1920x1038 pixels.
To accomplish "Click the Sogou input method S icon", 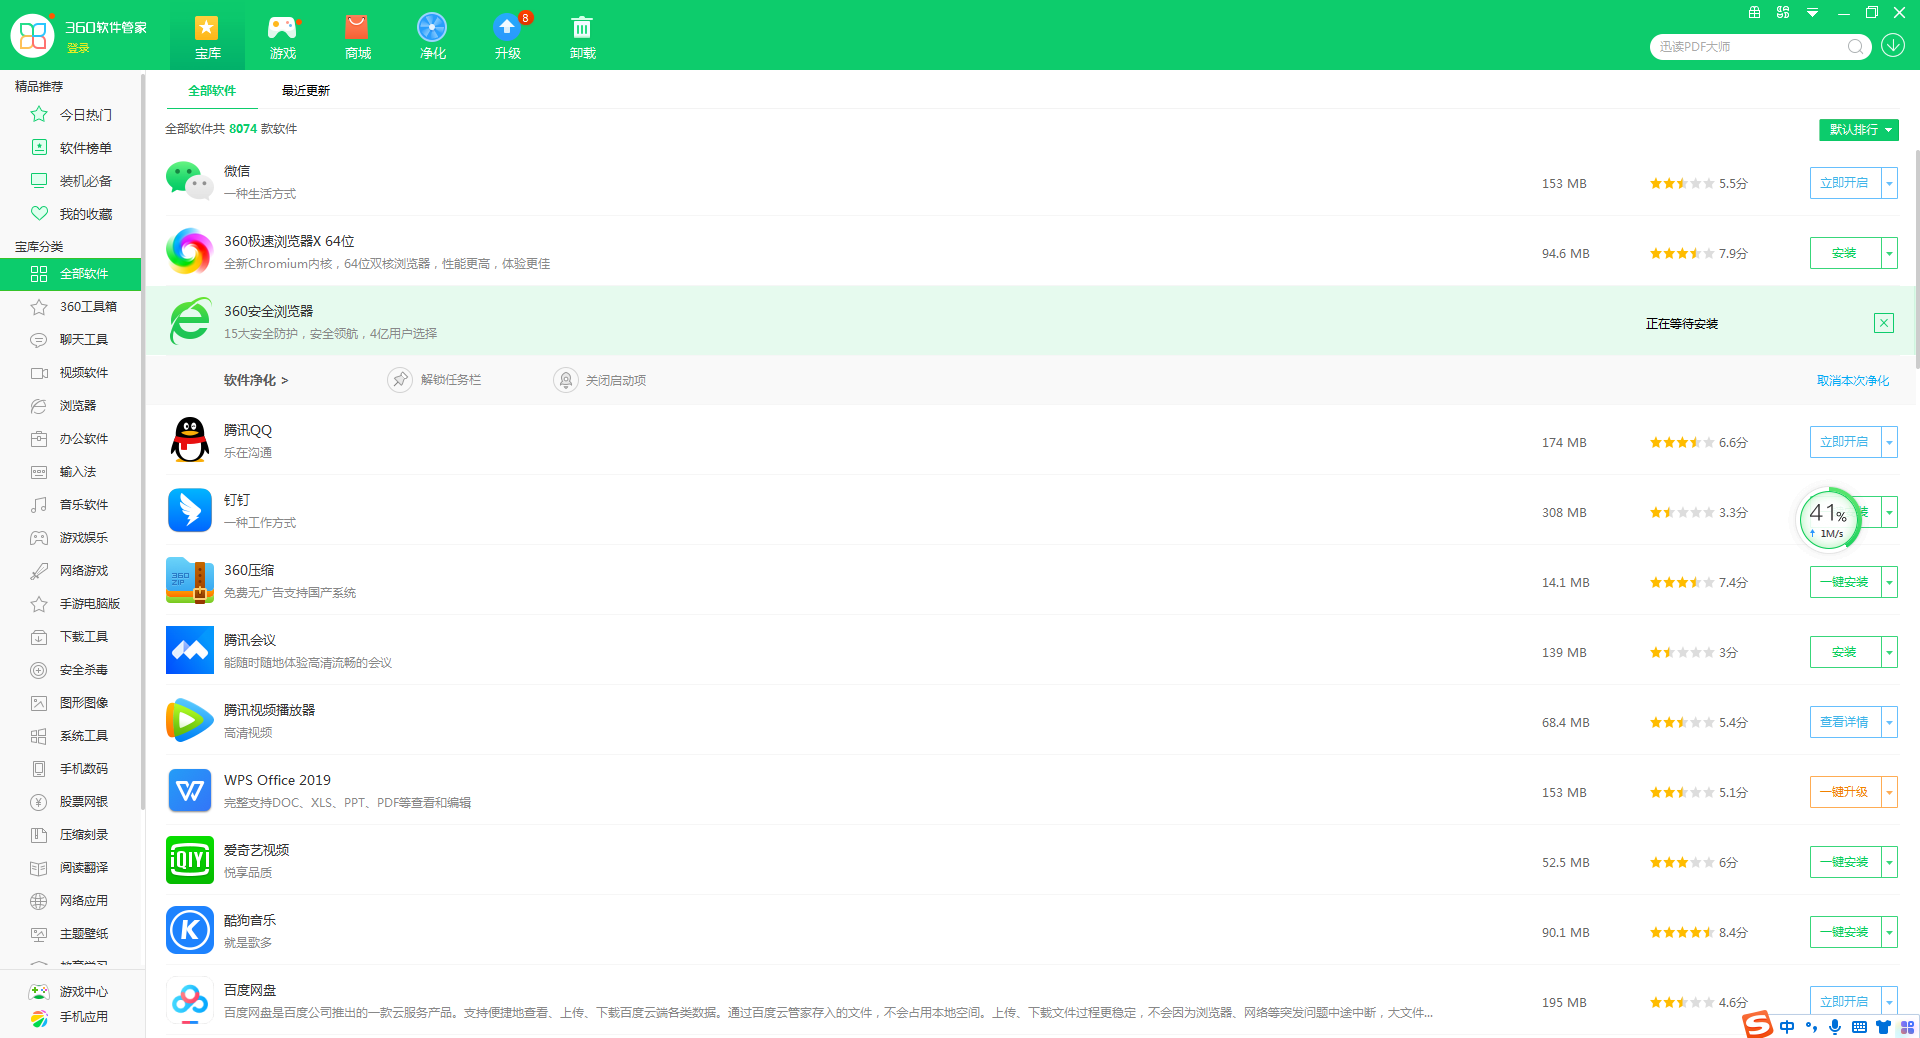I will click(x=1758, y=1025).
